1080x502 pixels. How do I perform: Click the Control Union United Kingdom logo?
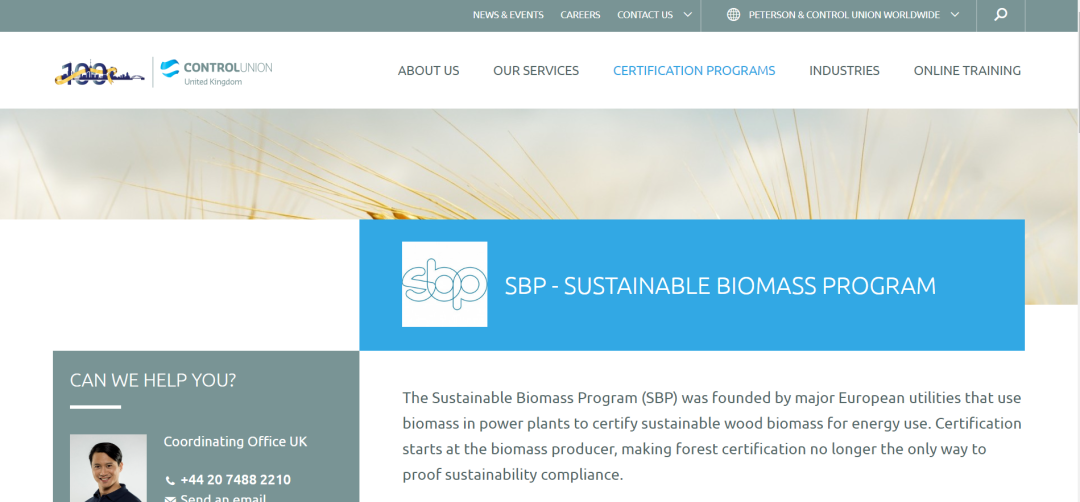tap(216, 72)
